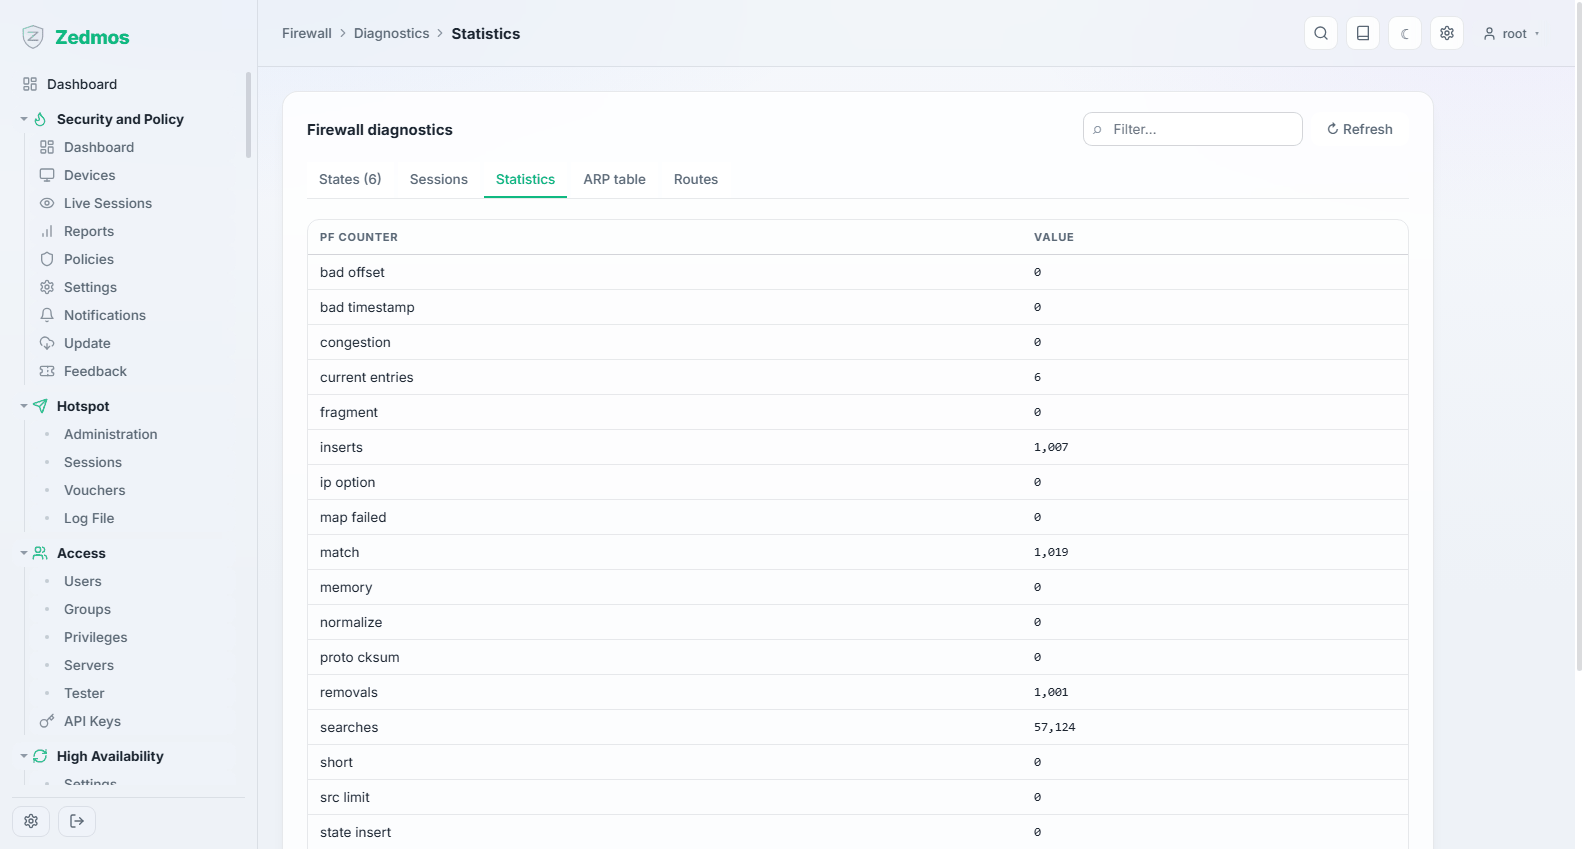Click the Notifications bell icon
The width and height of the screenshot is (1584, 849).
[x=47, y=315]
